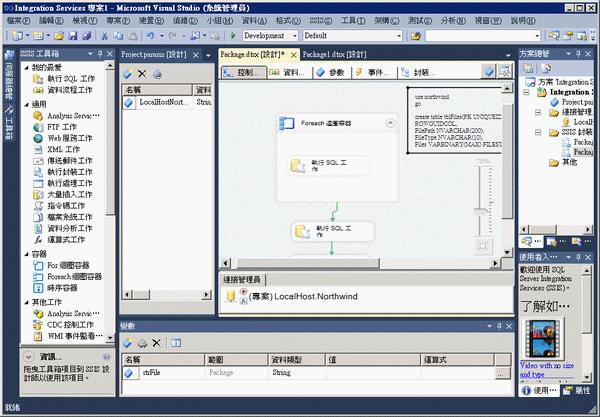Click the Open File toolbar icon
The image size is (600, 417).
[x=59, y=36]
